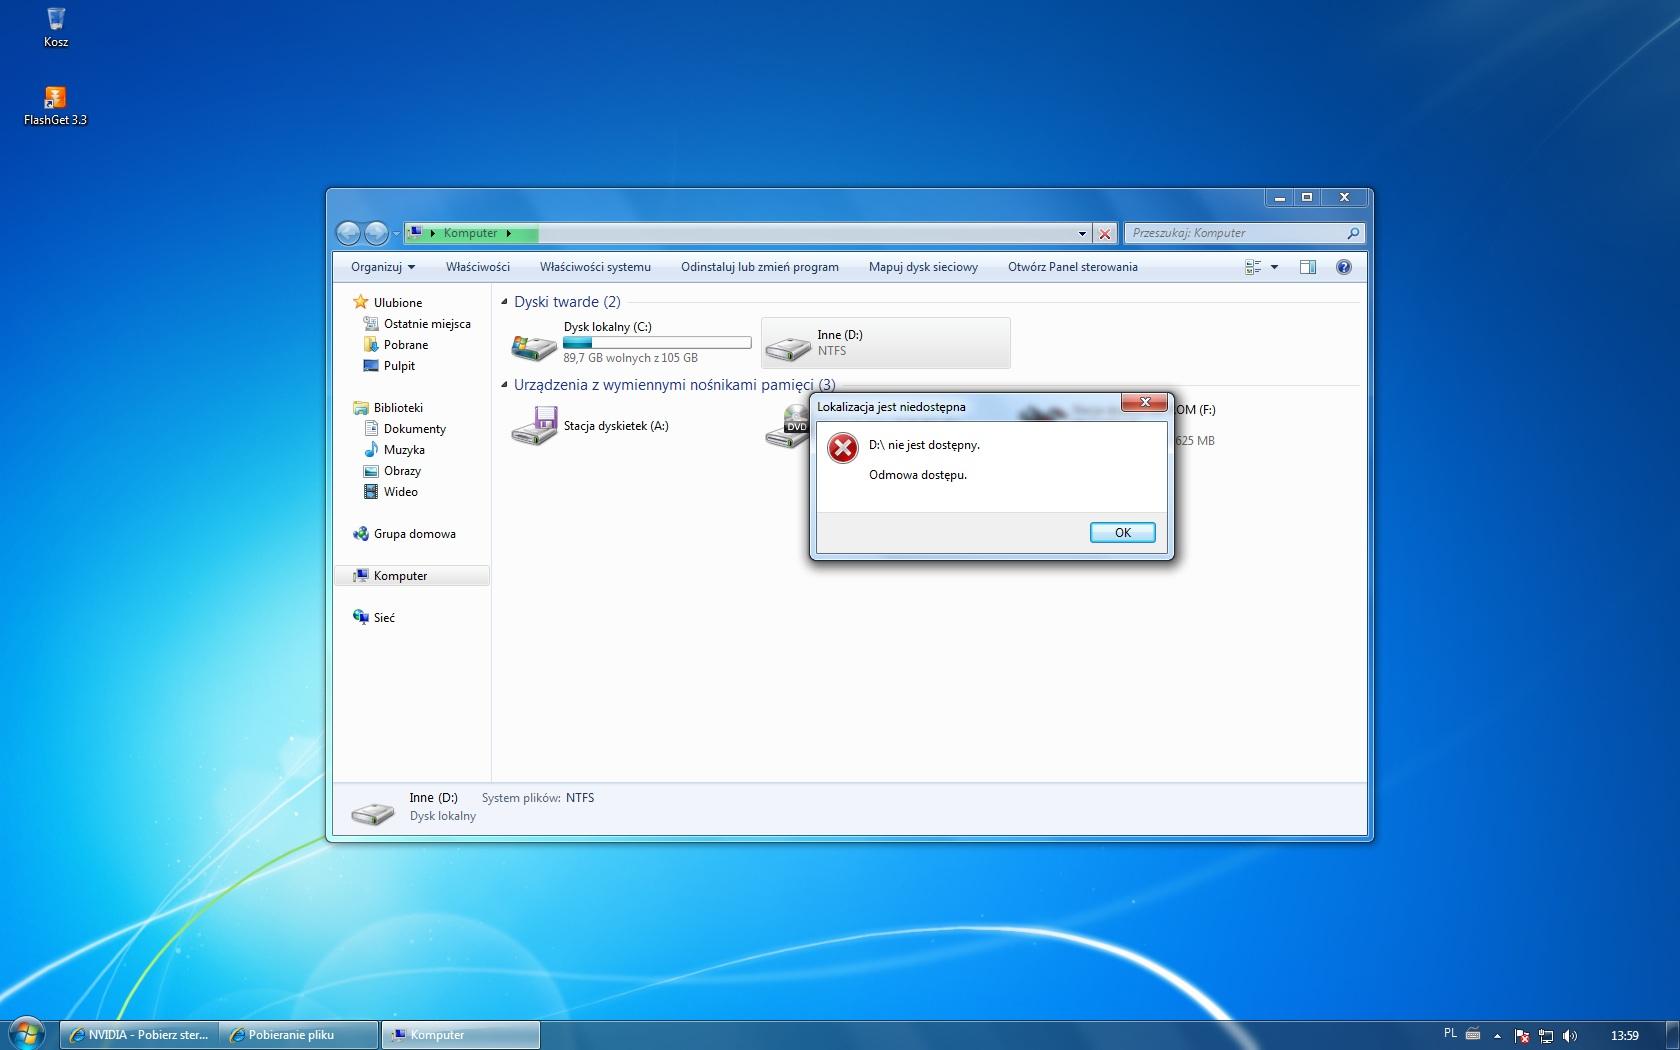This screenshot has width=1680, height=1050.
Task: Click the on-screen keyboard tray icon
Action: (1473, 1034)
